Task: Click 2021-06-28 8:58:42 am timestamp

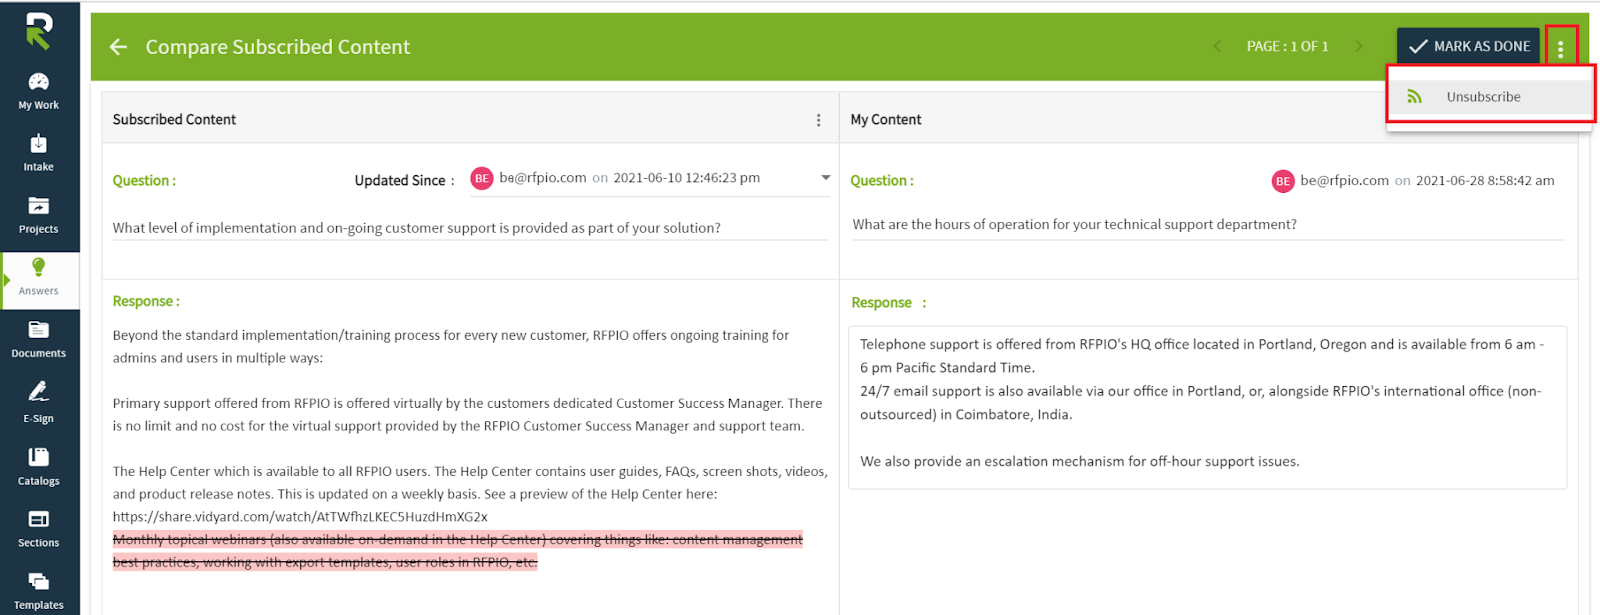Action: pos(1485,181)
